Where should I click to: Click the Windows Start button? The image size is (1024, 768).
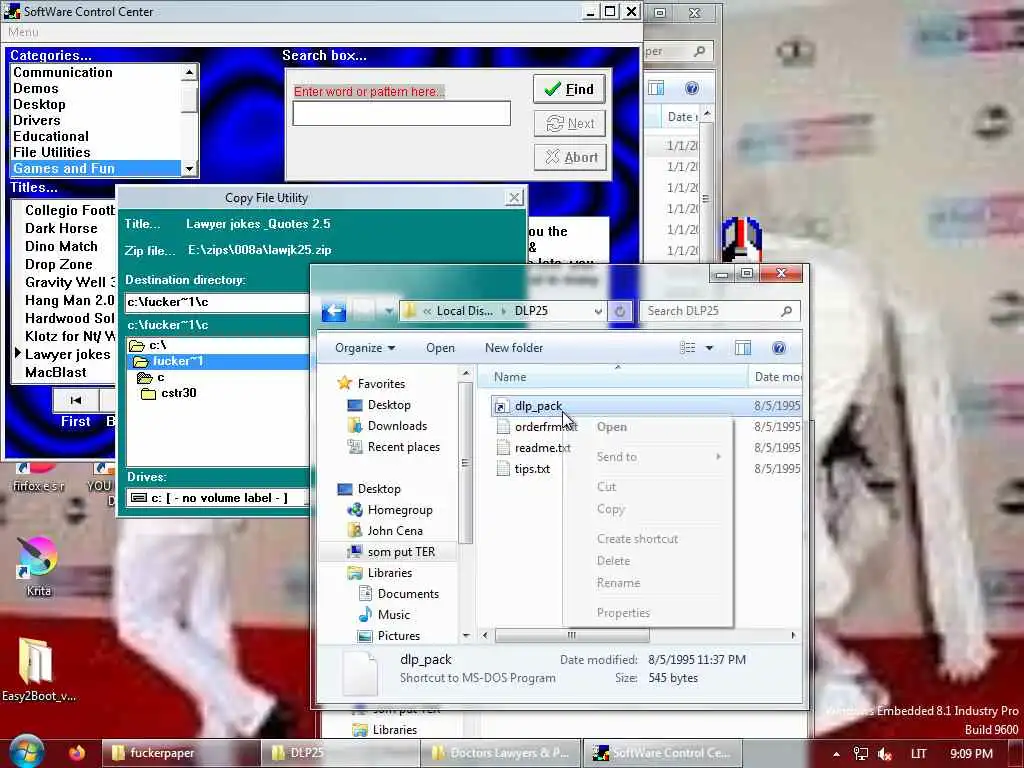[25, 752]
